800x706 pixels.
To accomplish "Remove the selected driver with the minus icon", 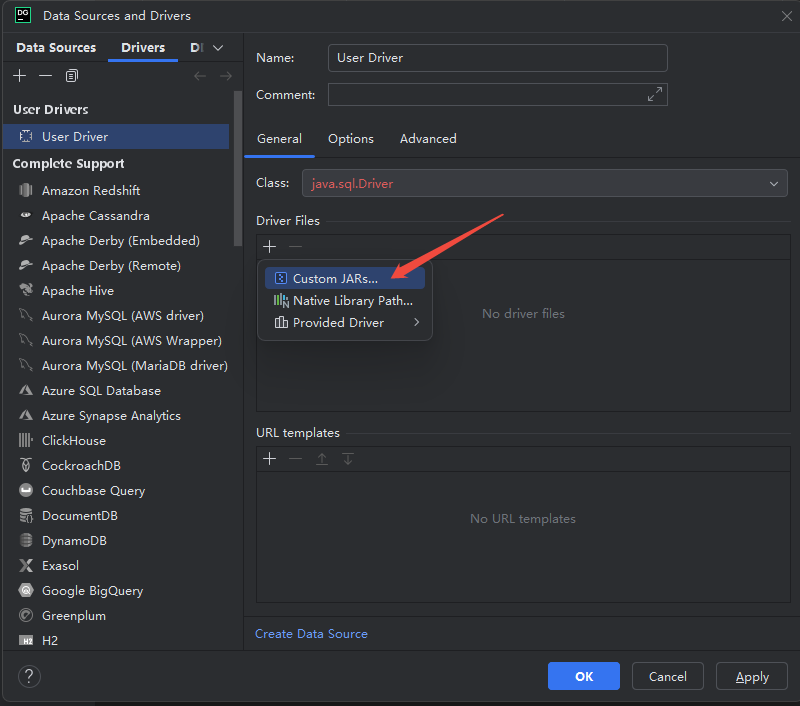I will point(45,76).
